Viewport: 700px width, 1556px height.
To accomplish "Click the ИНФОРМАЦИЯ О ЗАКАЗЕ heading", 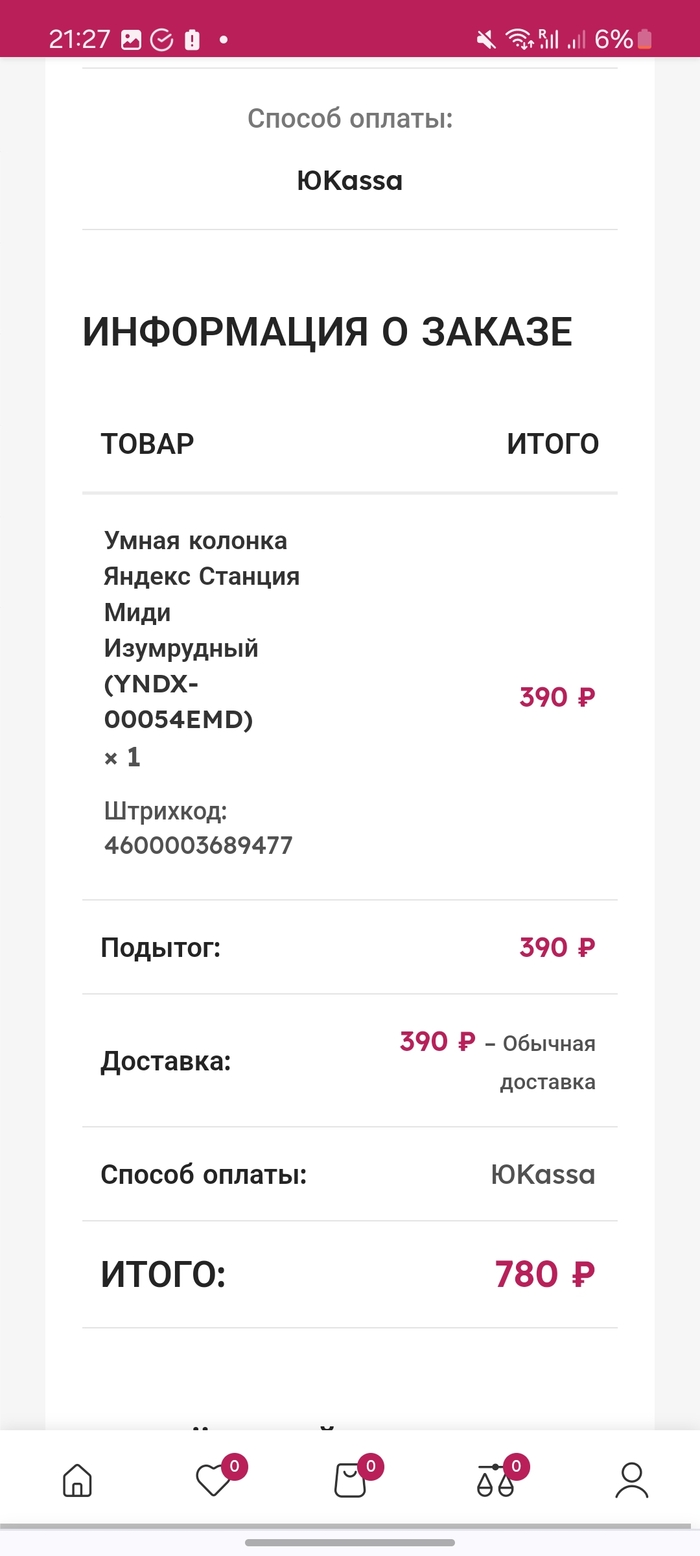I will coord(327,332).
